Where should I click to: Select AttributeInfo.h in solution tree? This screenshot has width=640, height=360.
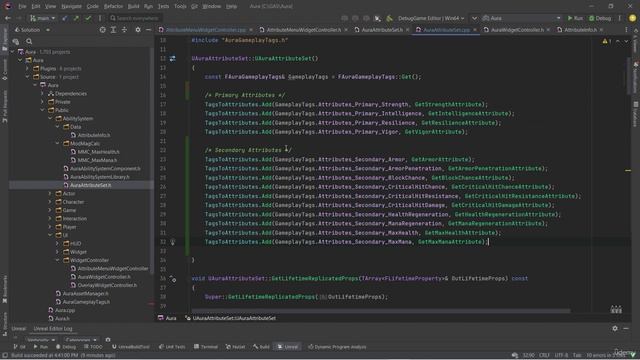point(94,135)
